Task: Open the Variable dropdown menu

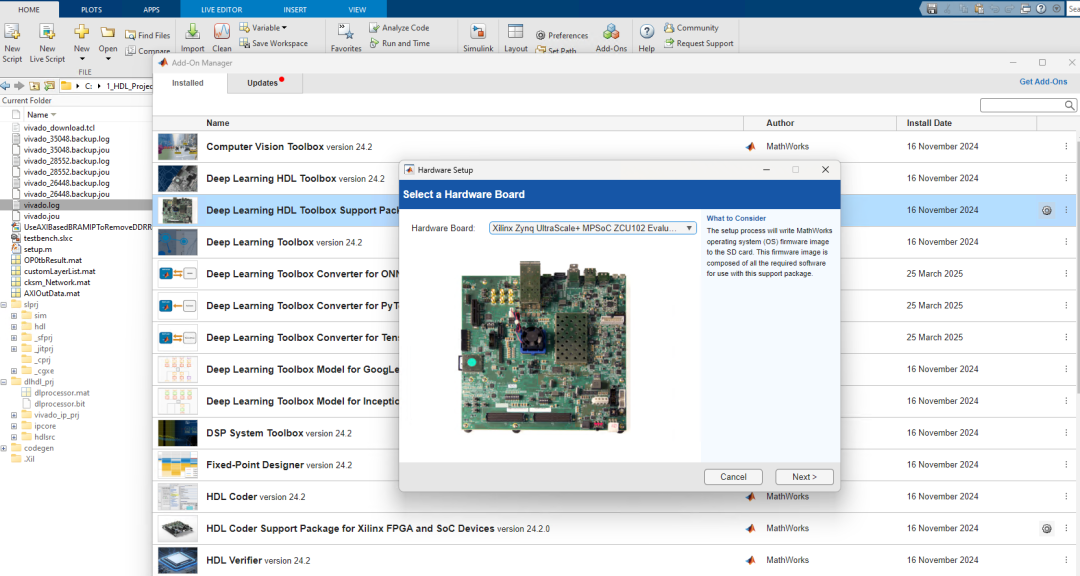Action: (x=268, y=28)
